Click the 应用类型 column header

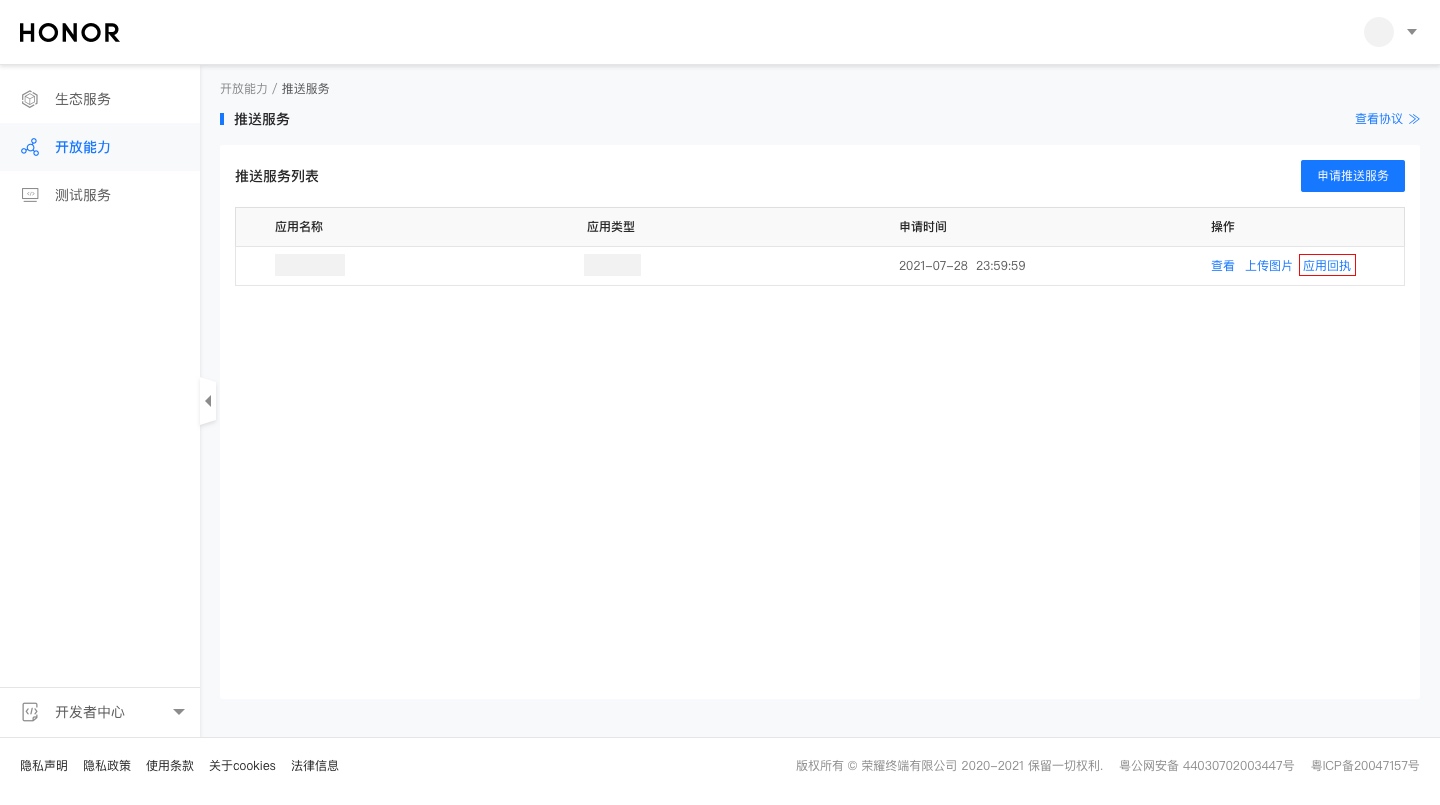(611, 227)
